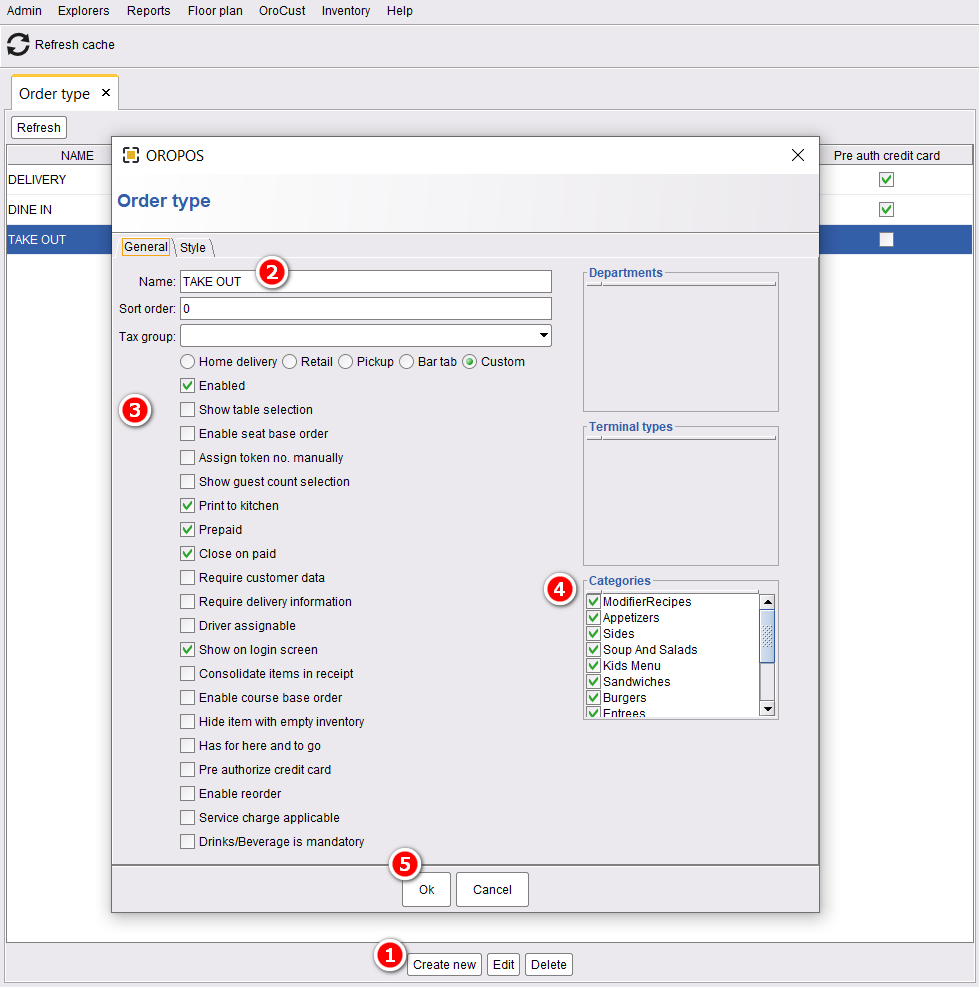Viewport: 979px width, 987px height.
Task: Uncheck the Prepaid checkbox
Action: (x=187, y=529)
